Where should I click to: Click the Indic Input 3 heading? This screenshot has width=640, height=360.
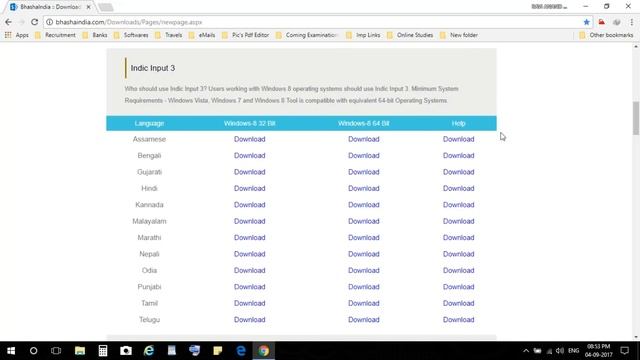(153, 68)
